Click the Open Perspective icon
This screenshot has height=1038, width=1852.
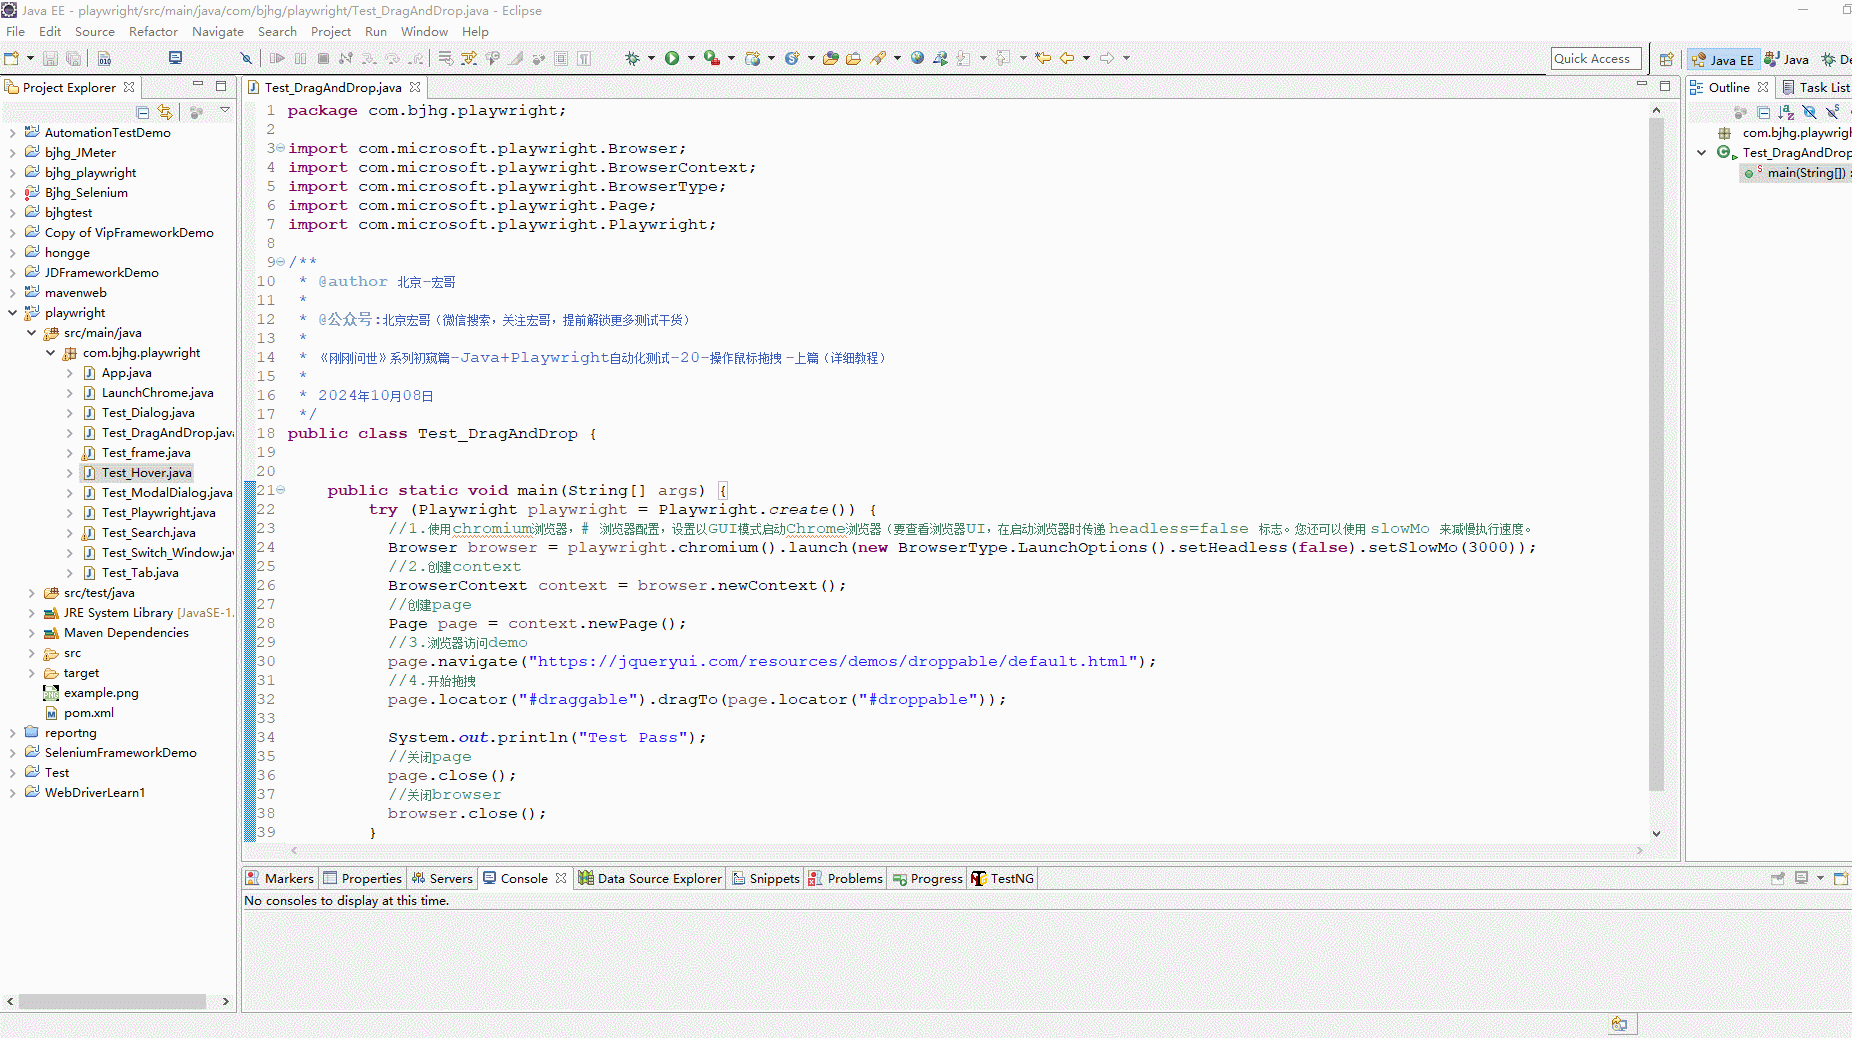point(1666,59)
